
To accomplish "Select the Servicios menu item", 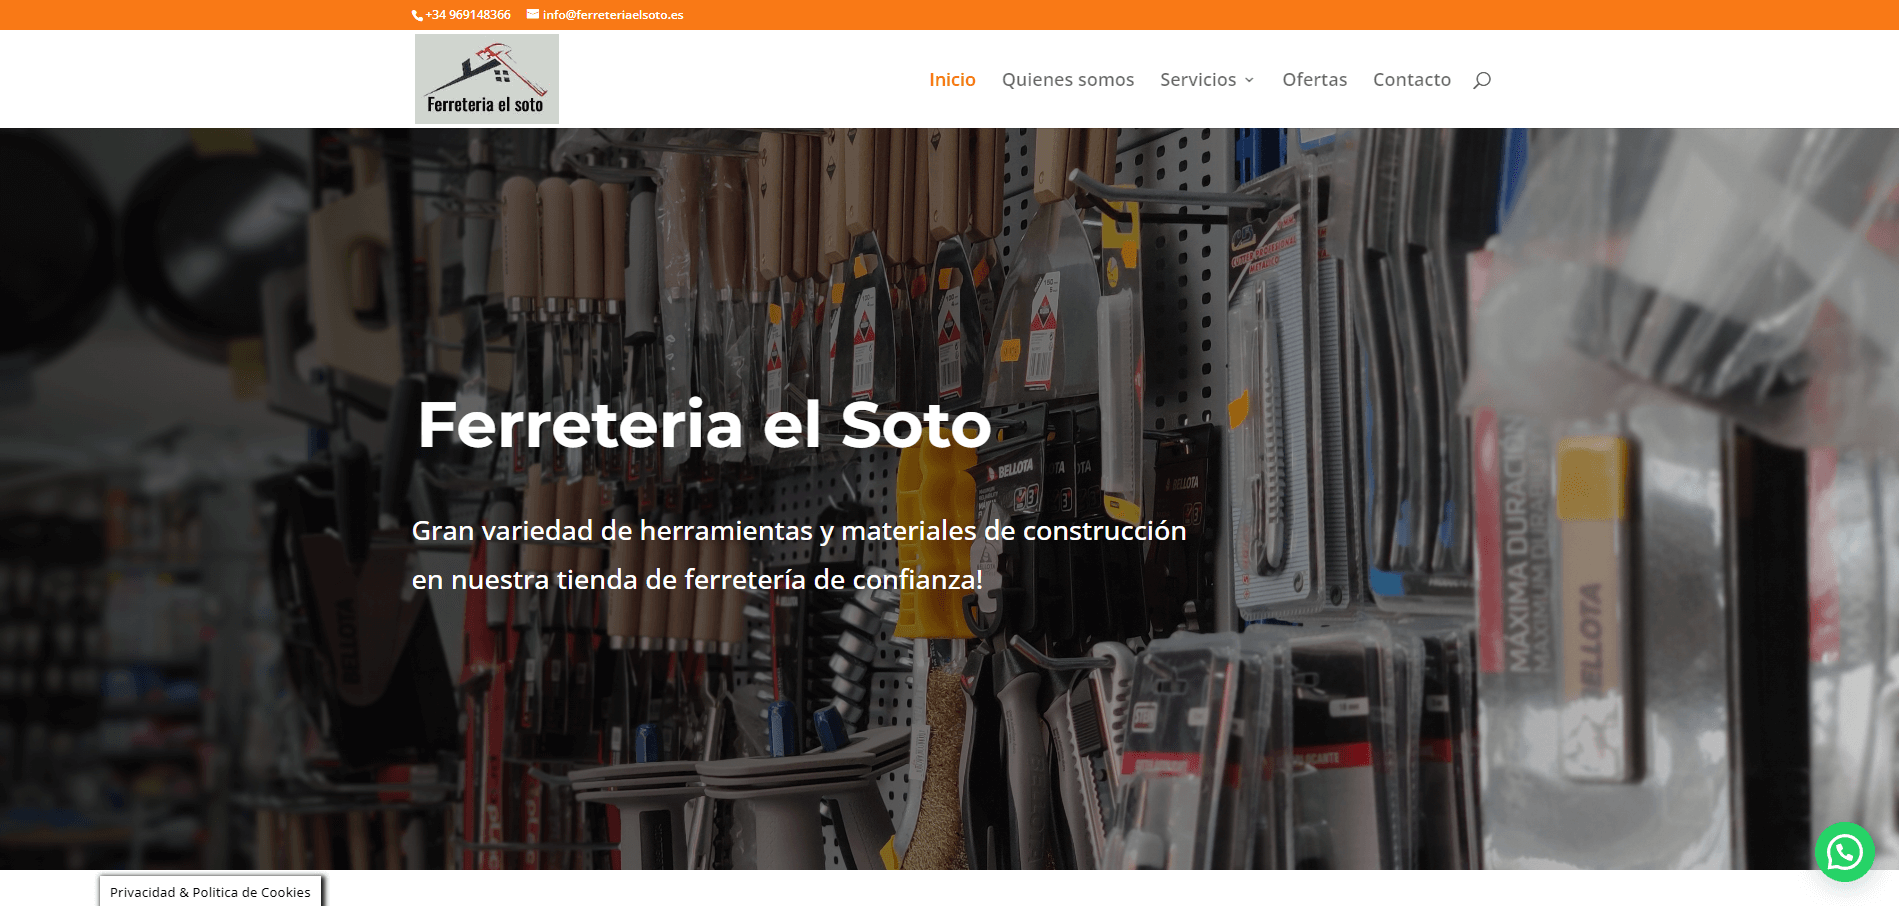I will coord(1197,80).
